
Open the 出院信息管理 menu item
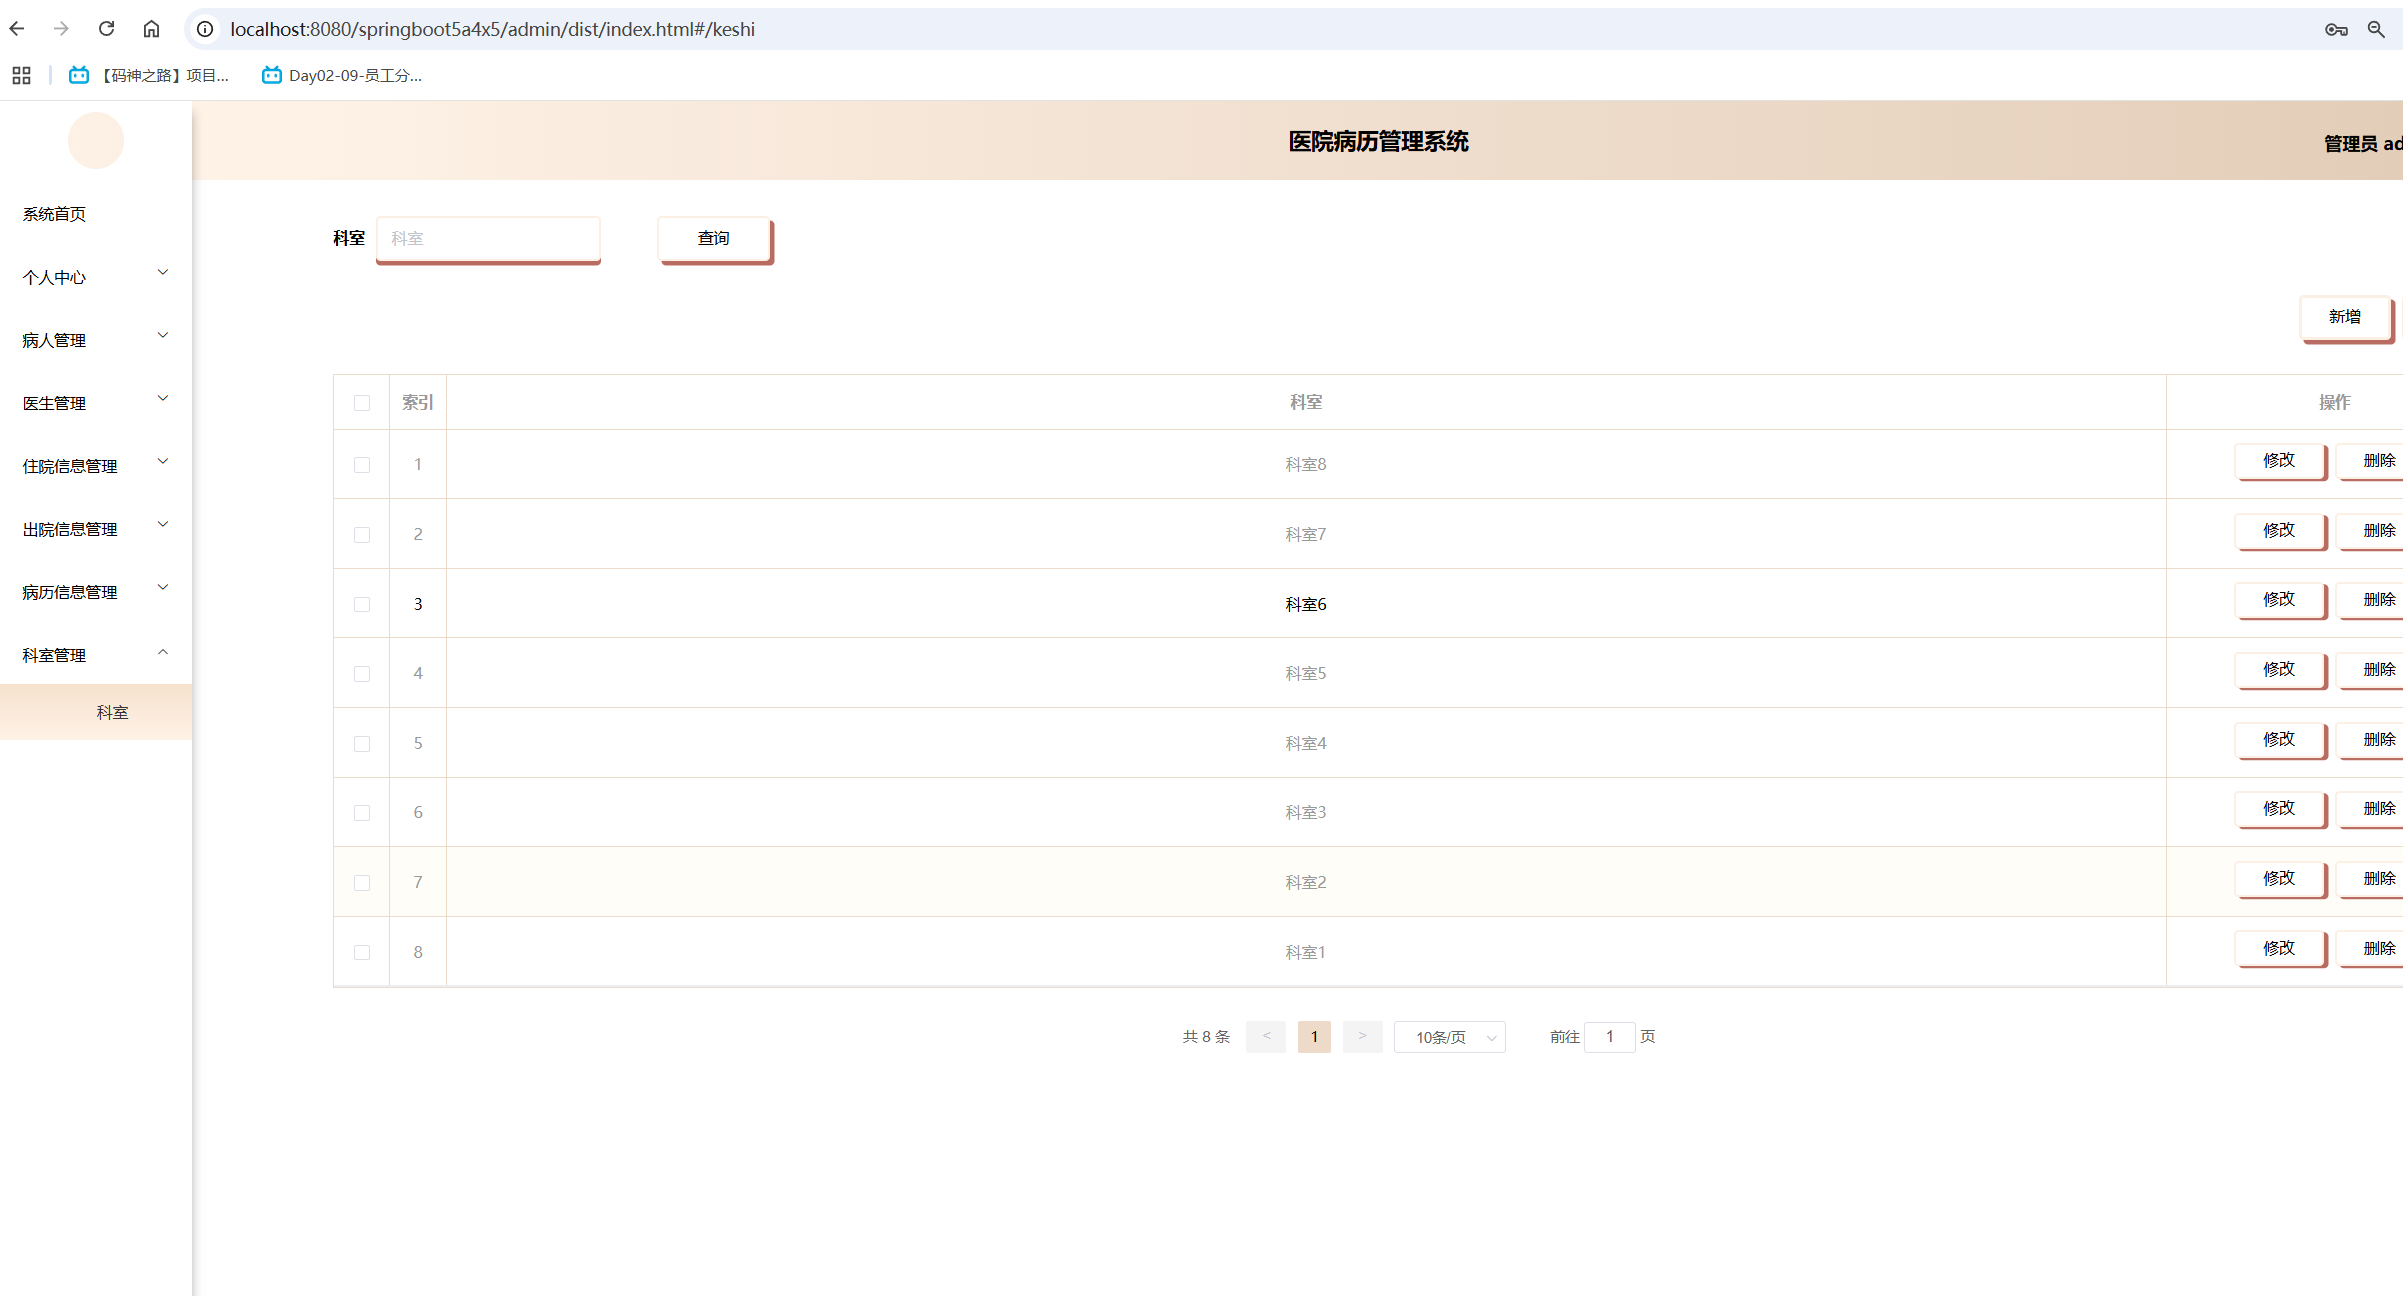pos(96,529)
